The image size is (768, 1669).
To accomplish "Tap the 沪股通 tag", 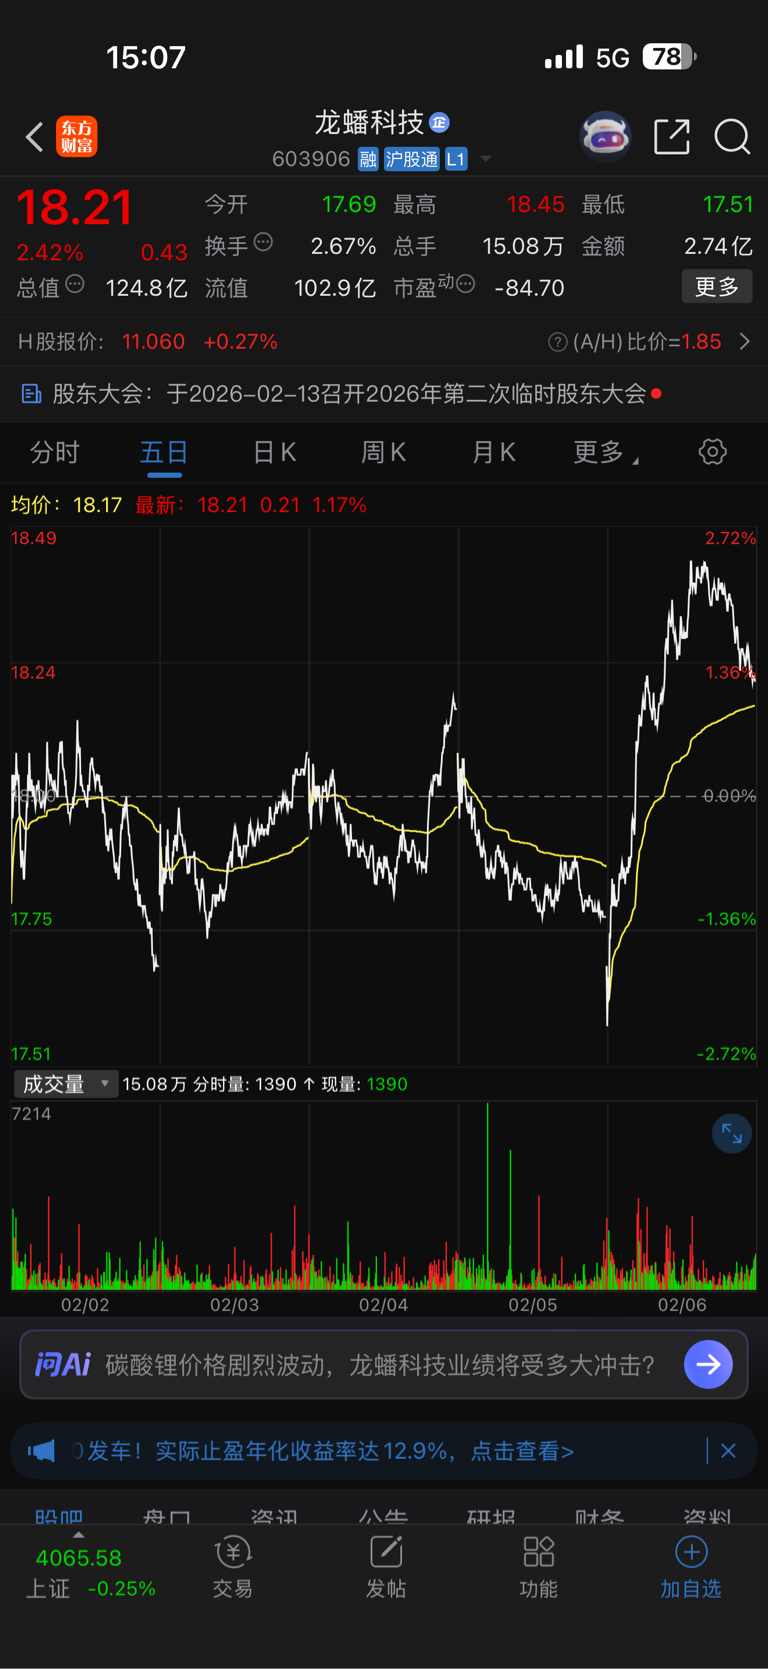I will pos(412,159).
